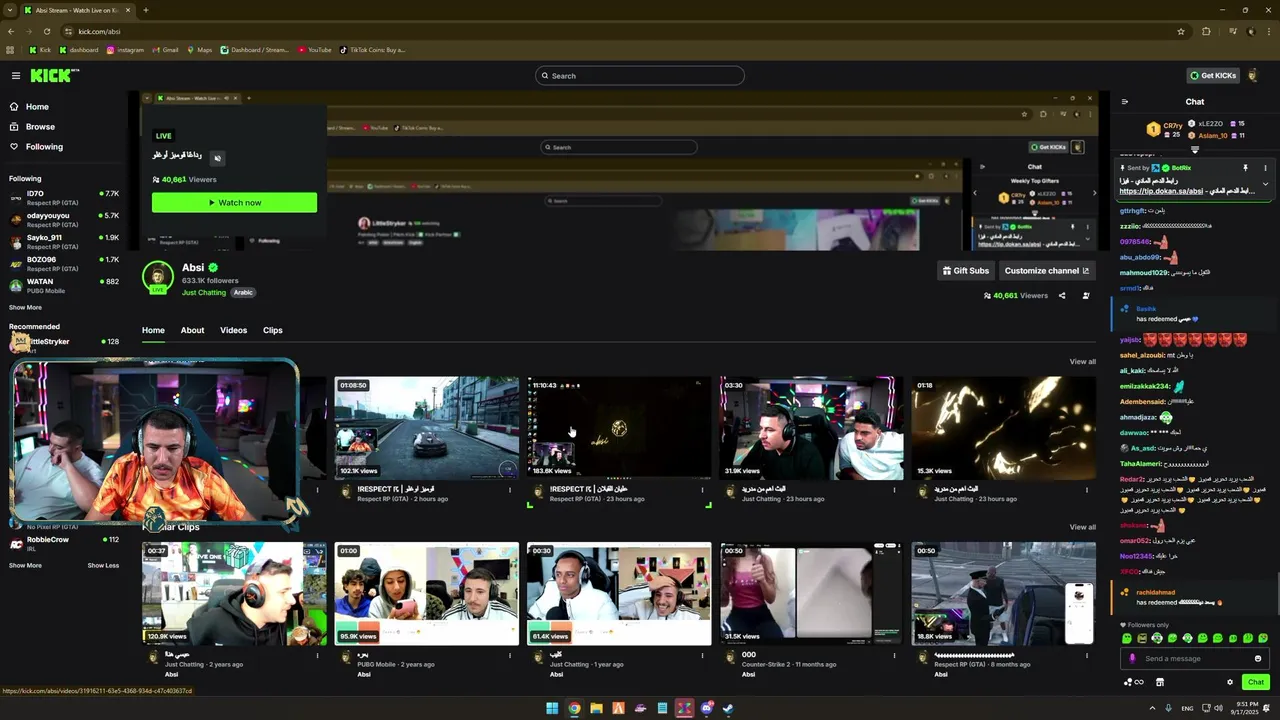The height and width of the screenshot is (720, 1280).
Task: Play the 120.9K views clip thumbnail
Action: click(x=234, y=594)
